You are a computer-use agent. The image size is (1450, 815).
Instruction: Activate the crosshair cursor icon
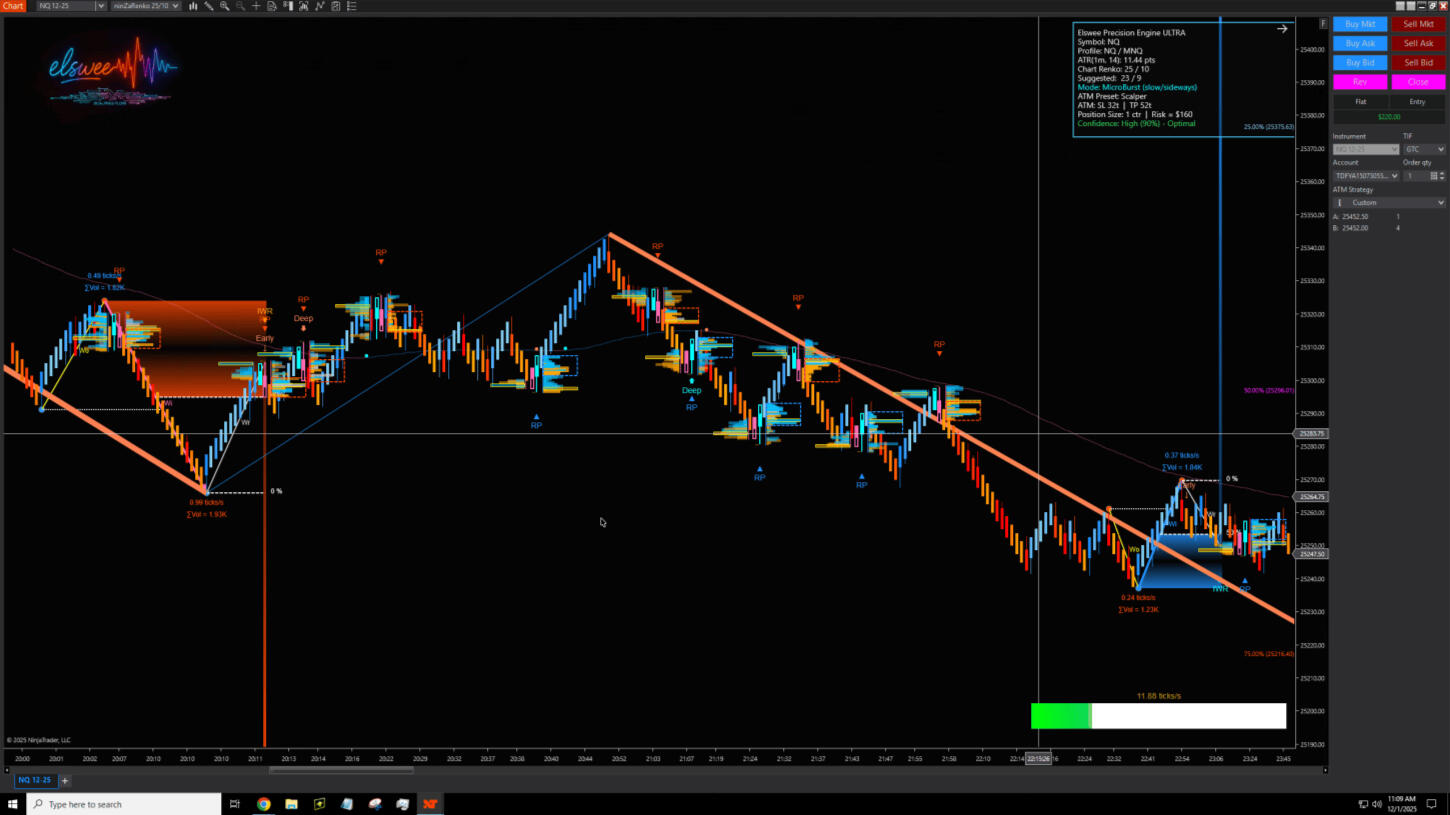pyautogui.click(x=256, y=6)
